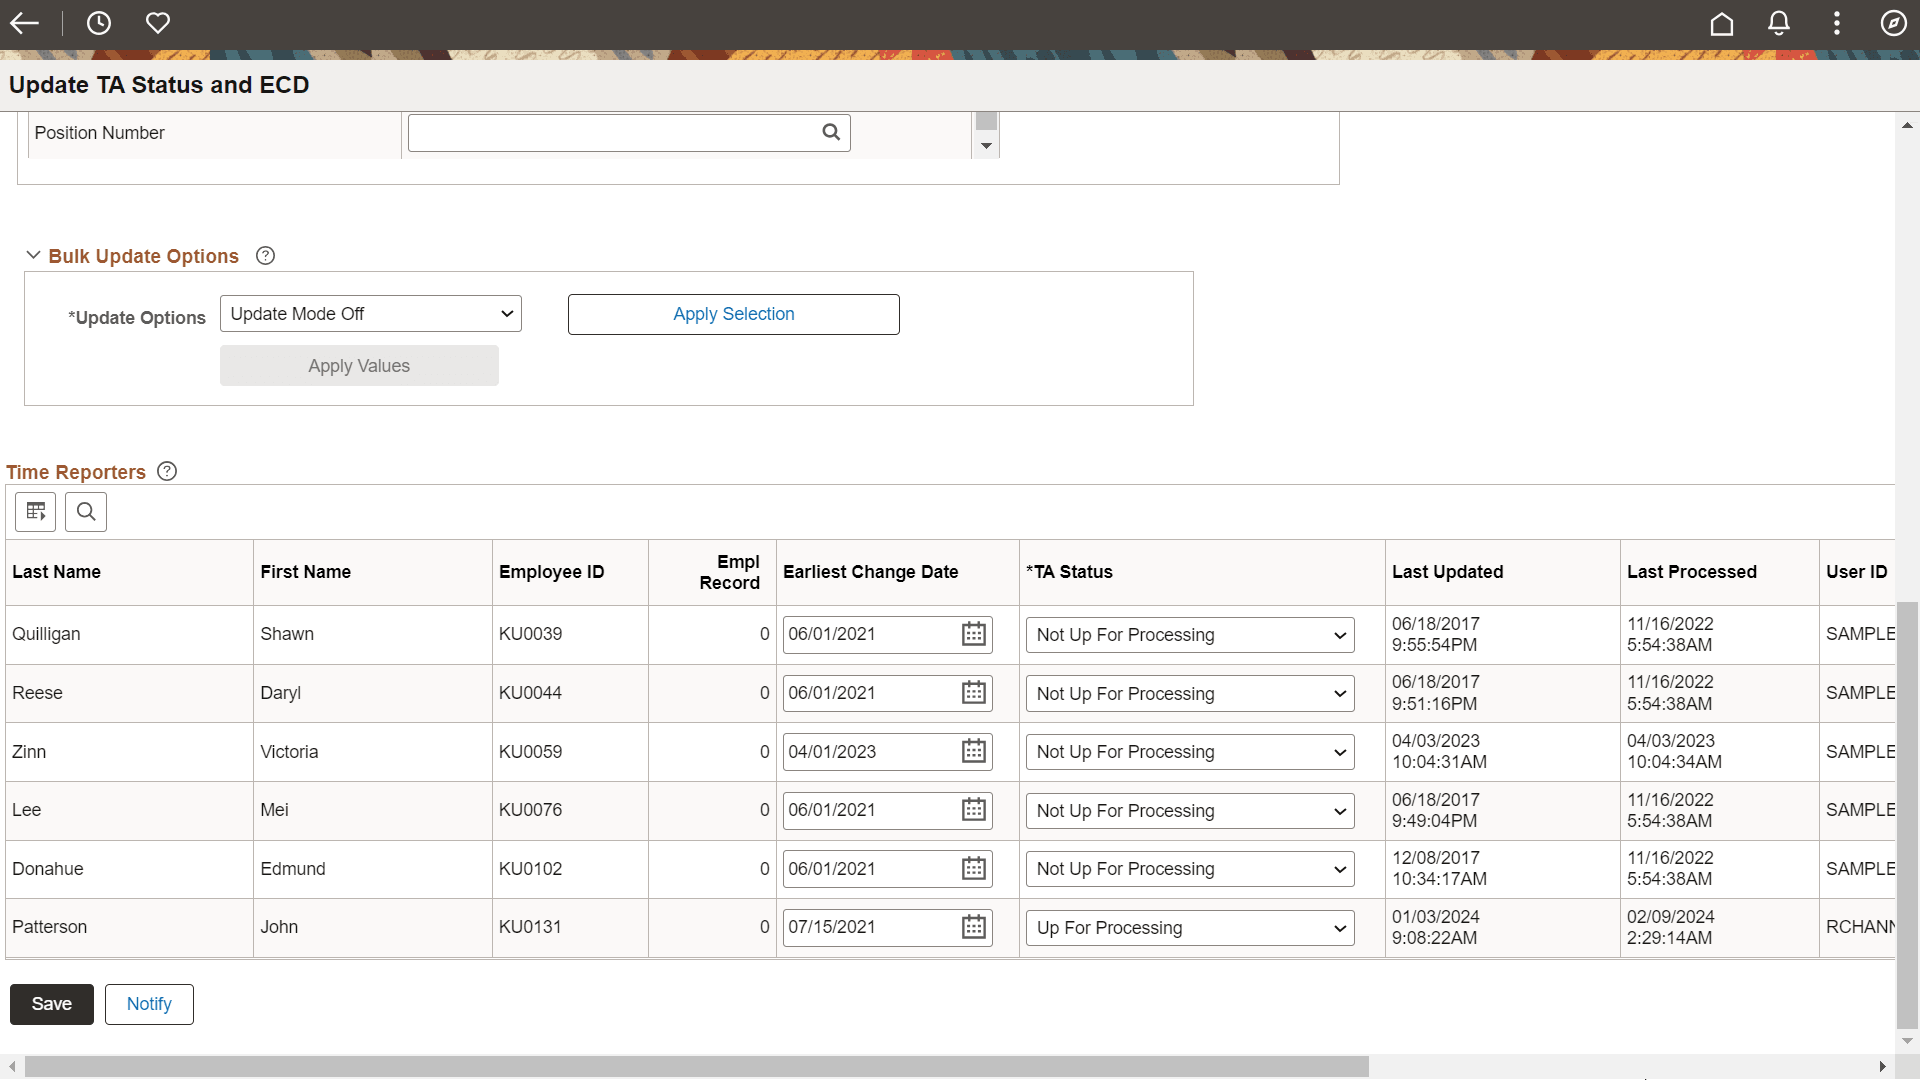This screenshot has height=1080, width=1920.
Task: Collapse the Bulk Update Options section
Action: point(33,255)
